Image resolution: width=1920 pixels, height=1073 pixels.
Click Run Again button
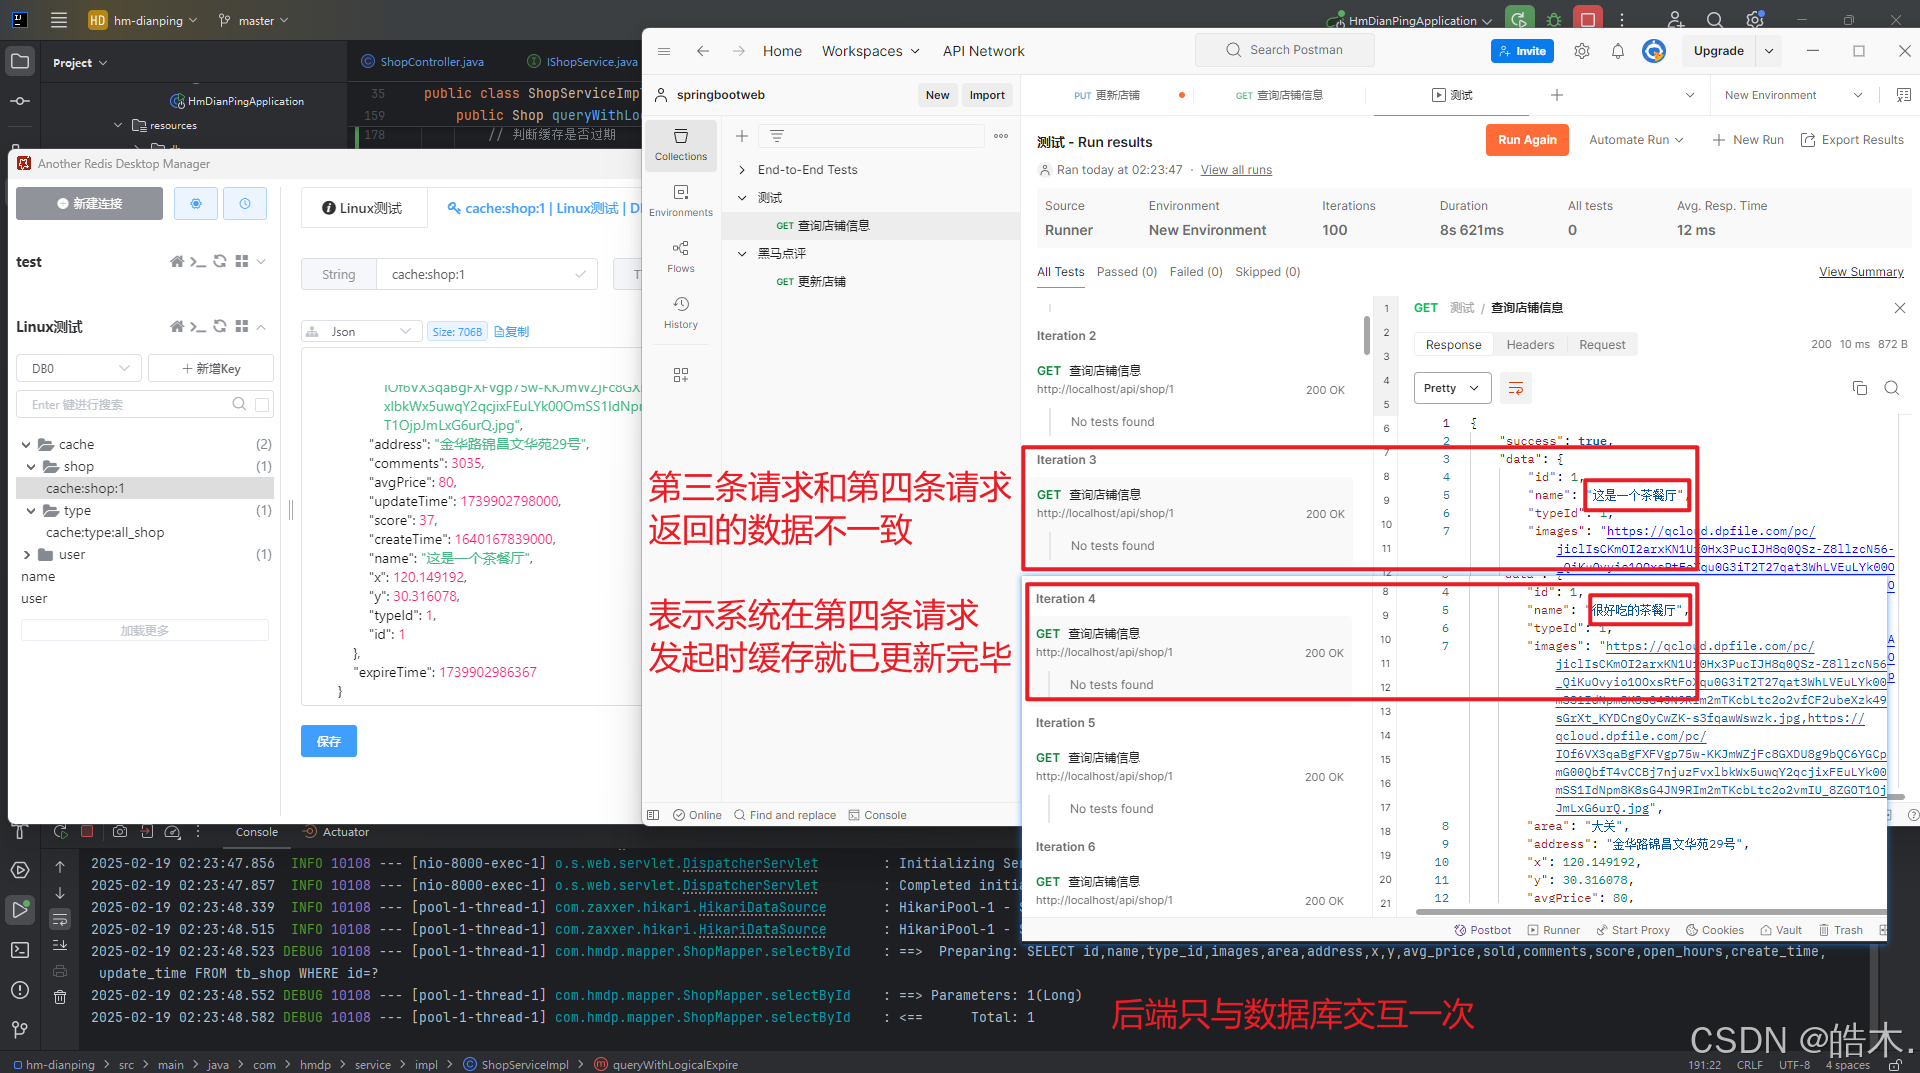pos(1527,140)
